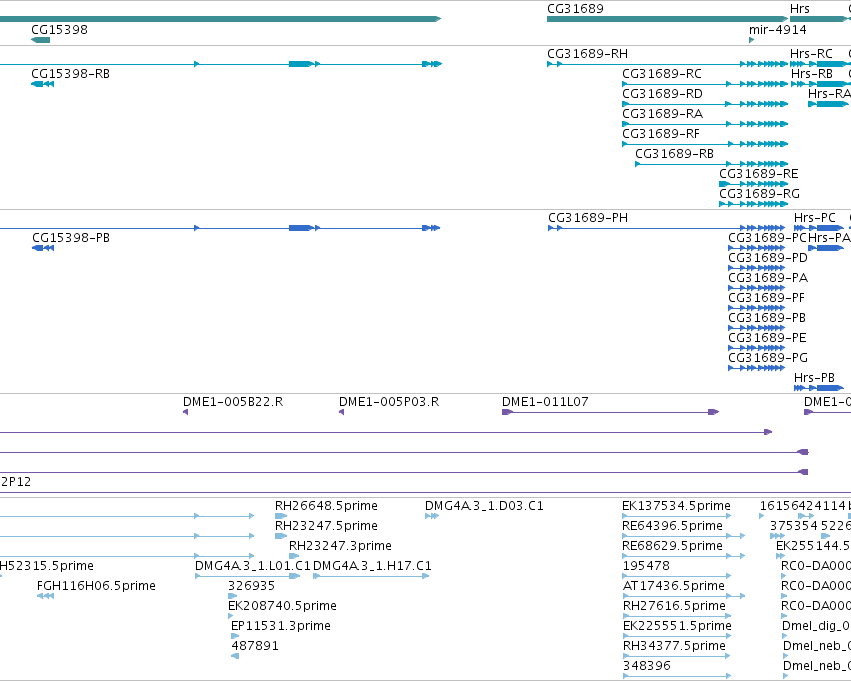Select the EP11531.3prime label
This screenshot has width=851, height=681.
tap(281, 626)
